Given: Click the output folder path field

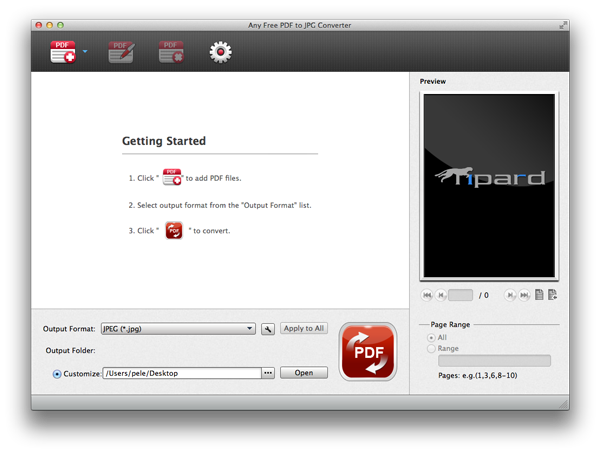Looking at the screenshot, I should coord(182,373).
